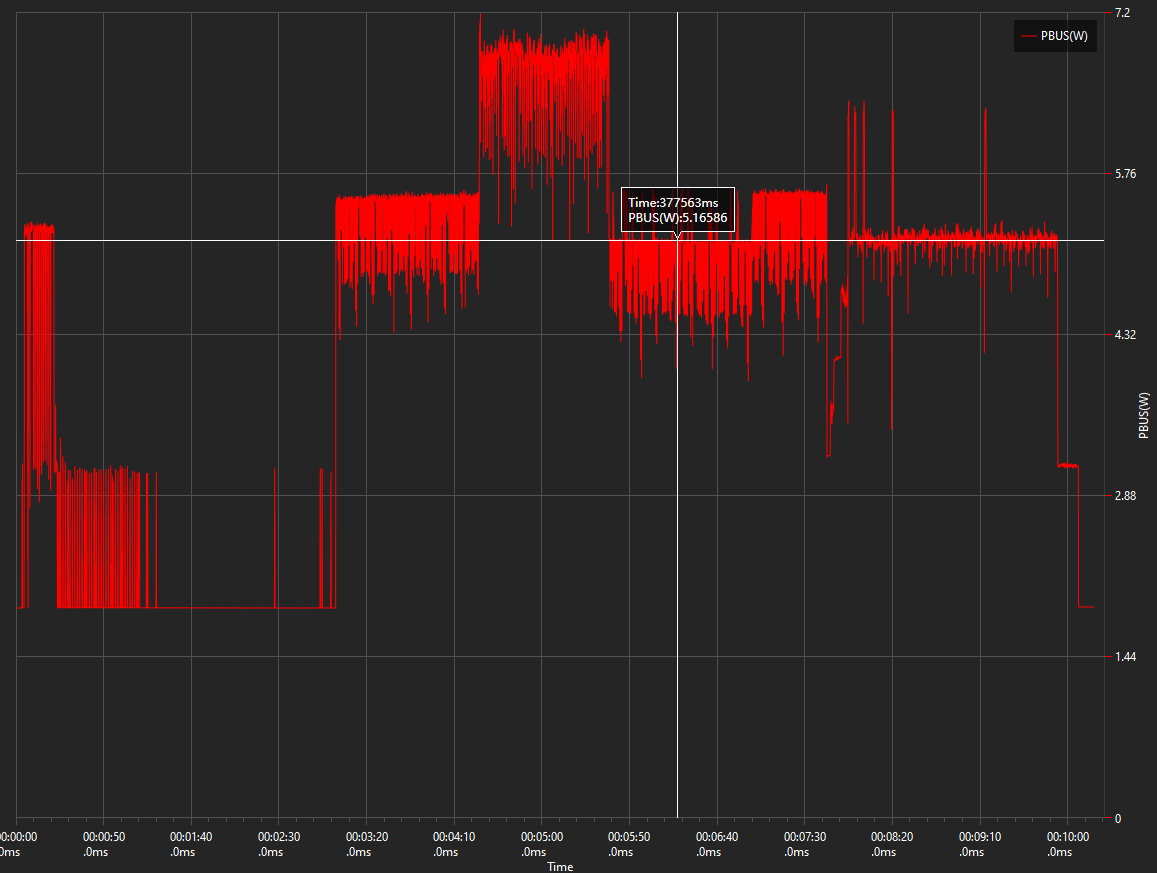
Task: Click the red line swatch in legend
Action: click(1028, 36)
